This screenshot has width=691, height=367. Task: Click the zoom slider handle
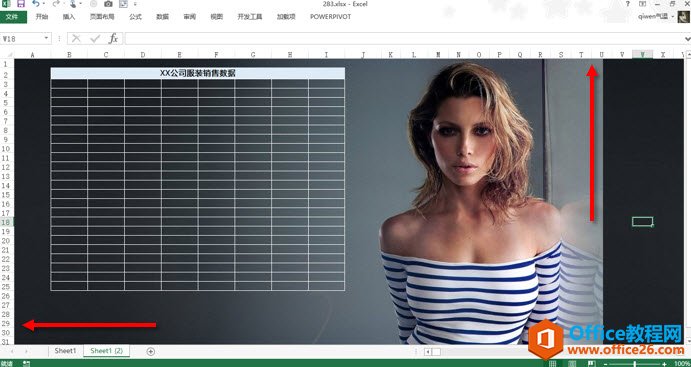(x=635, y=364)
